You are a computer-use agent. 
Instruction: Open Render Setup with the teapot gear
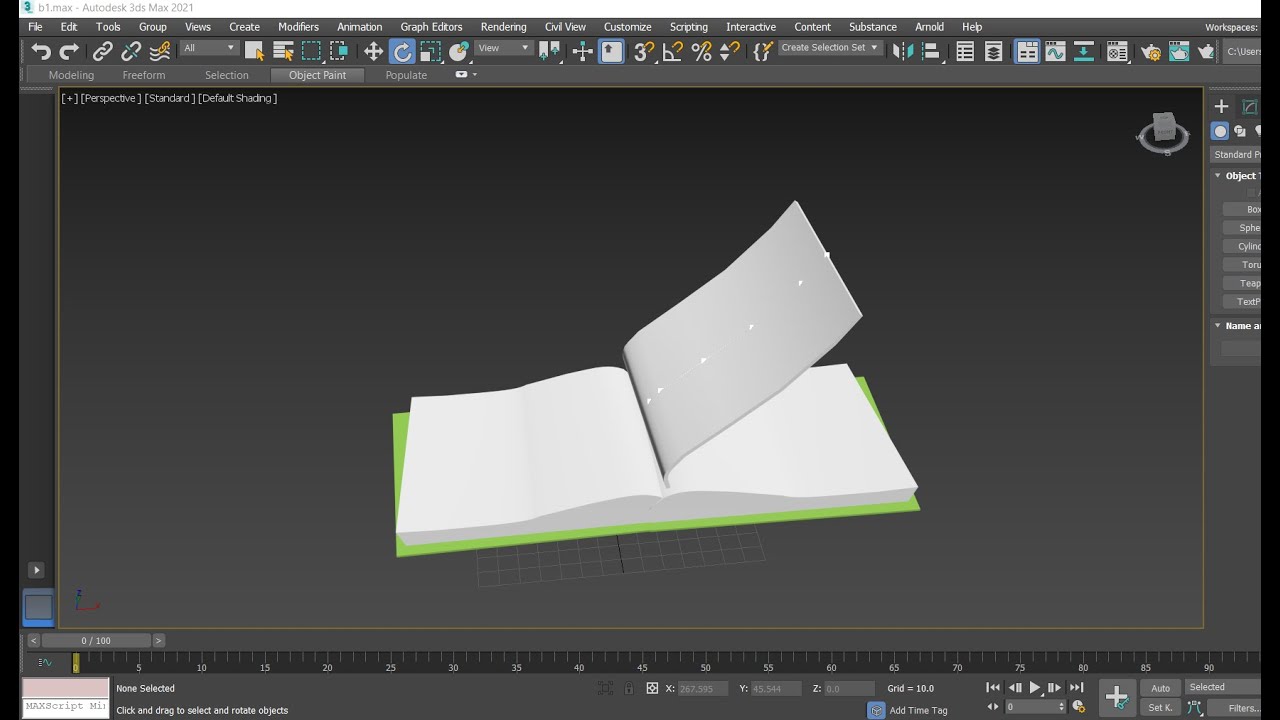click(x=1151, y=51)
